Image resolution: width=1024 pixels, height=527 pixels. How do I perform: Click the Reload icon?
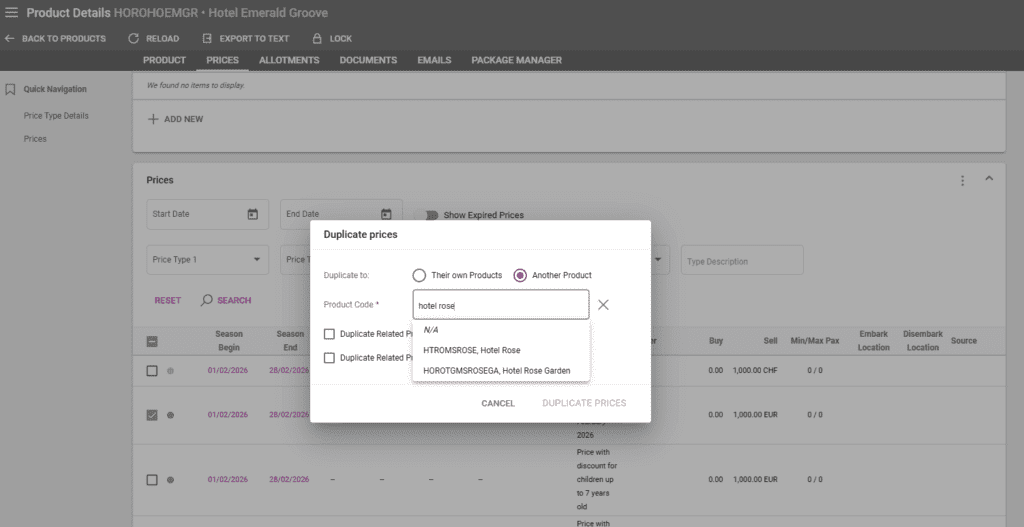tap(134, 39)
